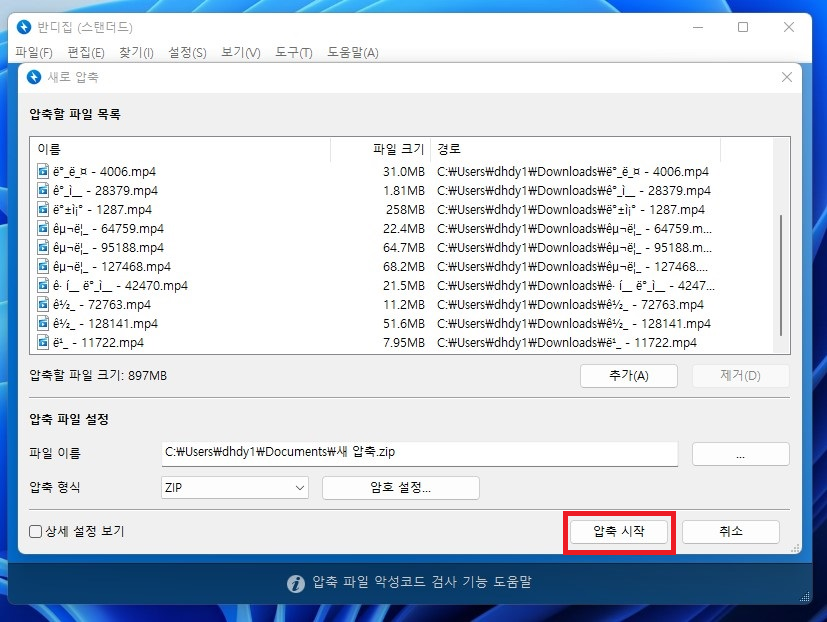Click the 68.2MB size cell
The image size is (827, 622).
pyautogui.click(x=403, y=266)
